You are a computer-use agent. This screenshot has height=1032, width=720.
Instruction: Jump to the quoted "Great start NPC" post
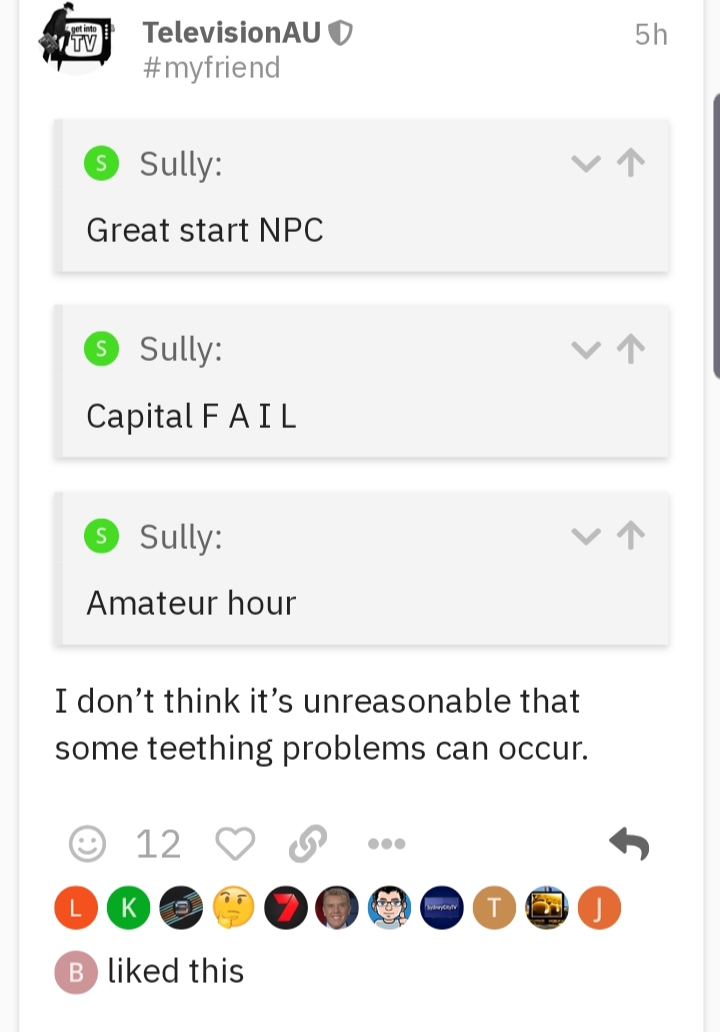[x=631, y=163]
